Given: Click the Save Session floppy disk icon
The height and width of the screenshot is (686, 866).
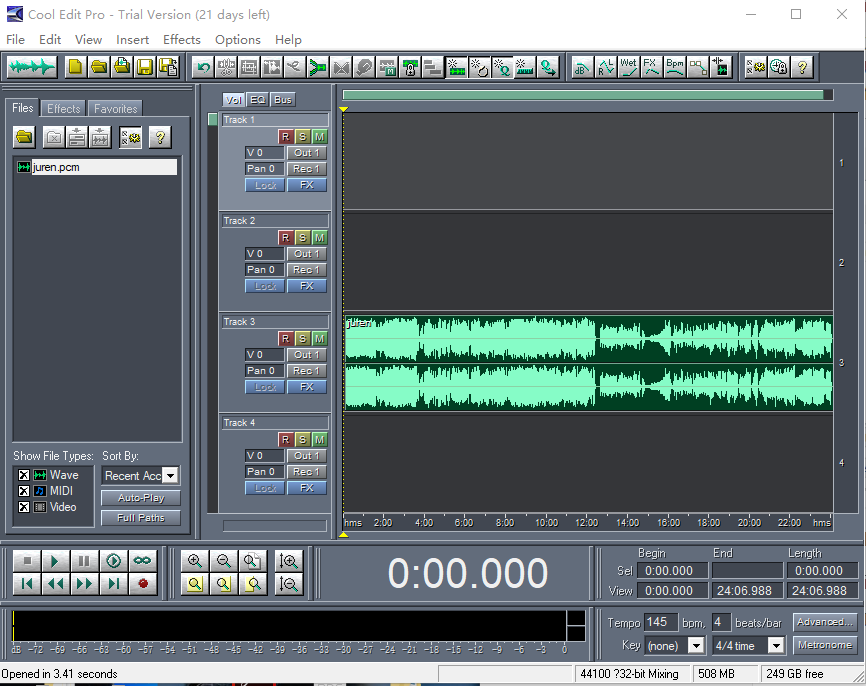Looking at the screenshot, I should tap(145, 67).
